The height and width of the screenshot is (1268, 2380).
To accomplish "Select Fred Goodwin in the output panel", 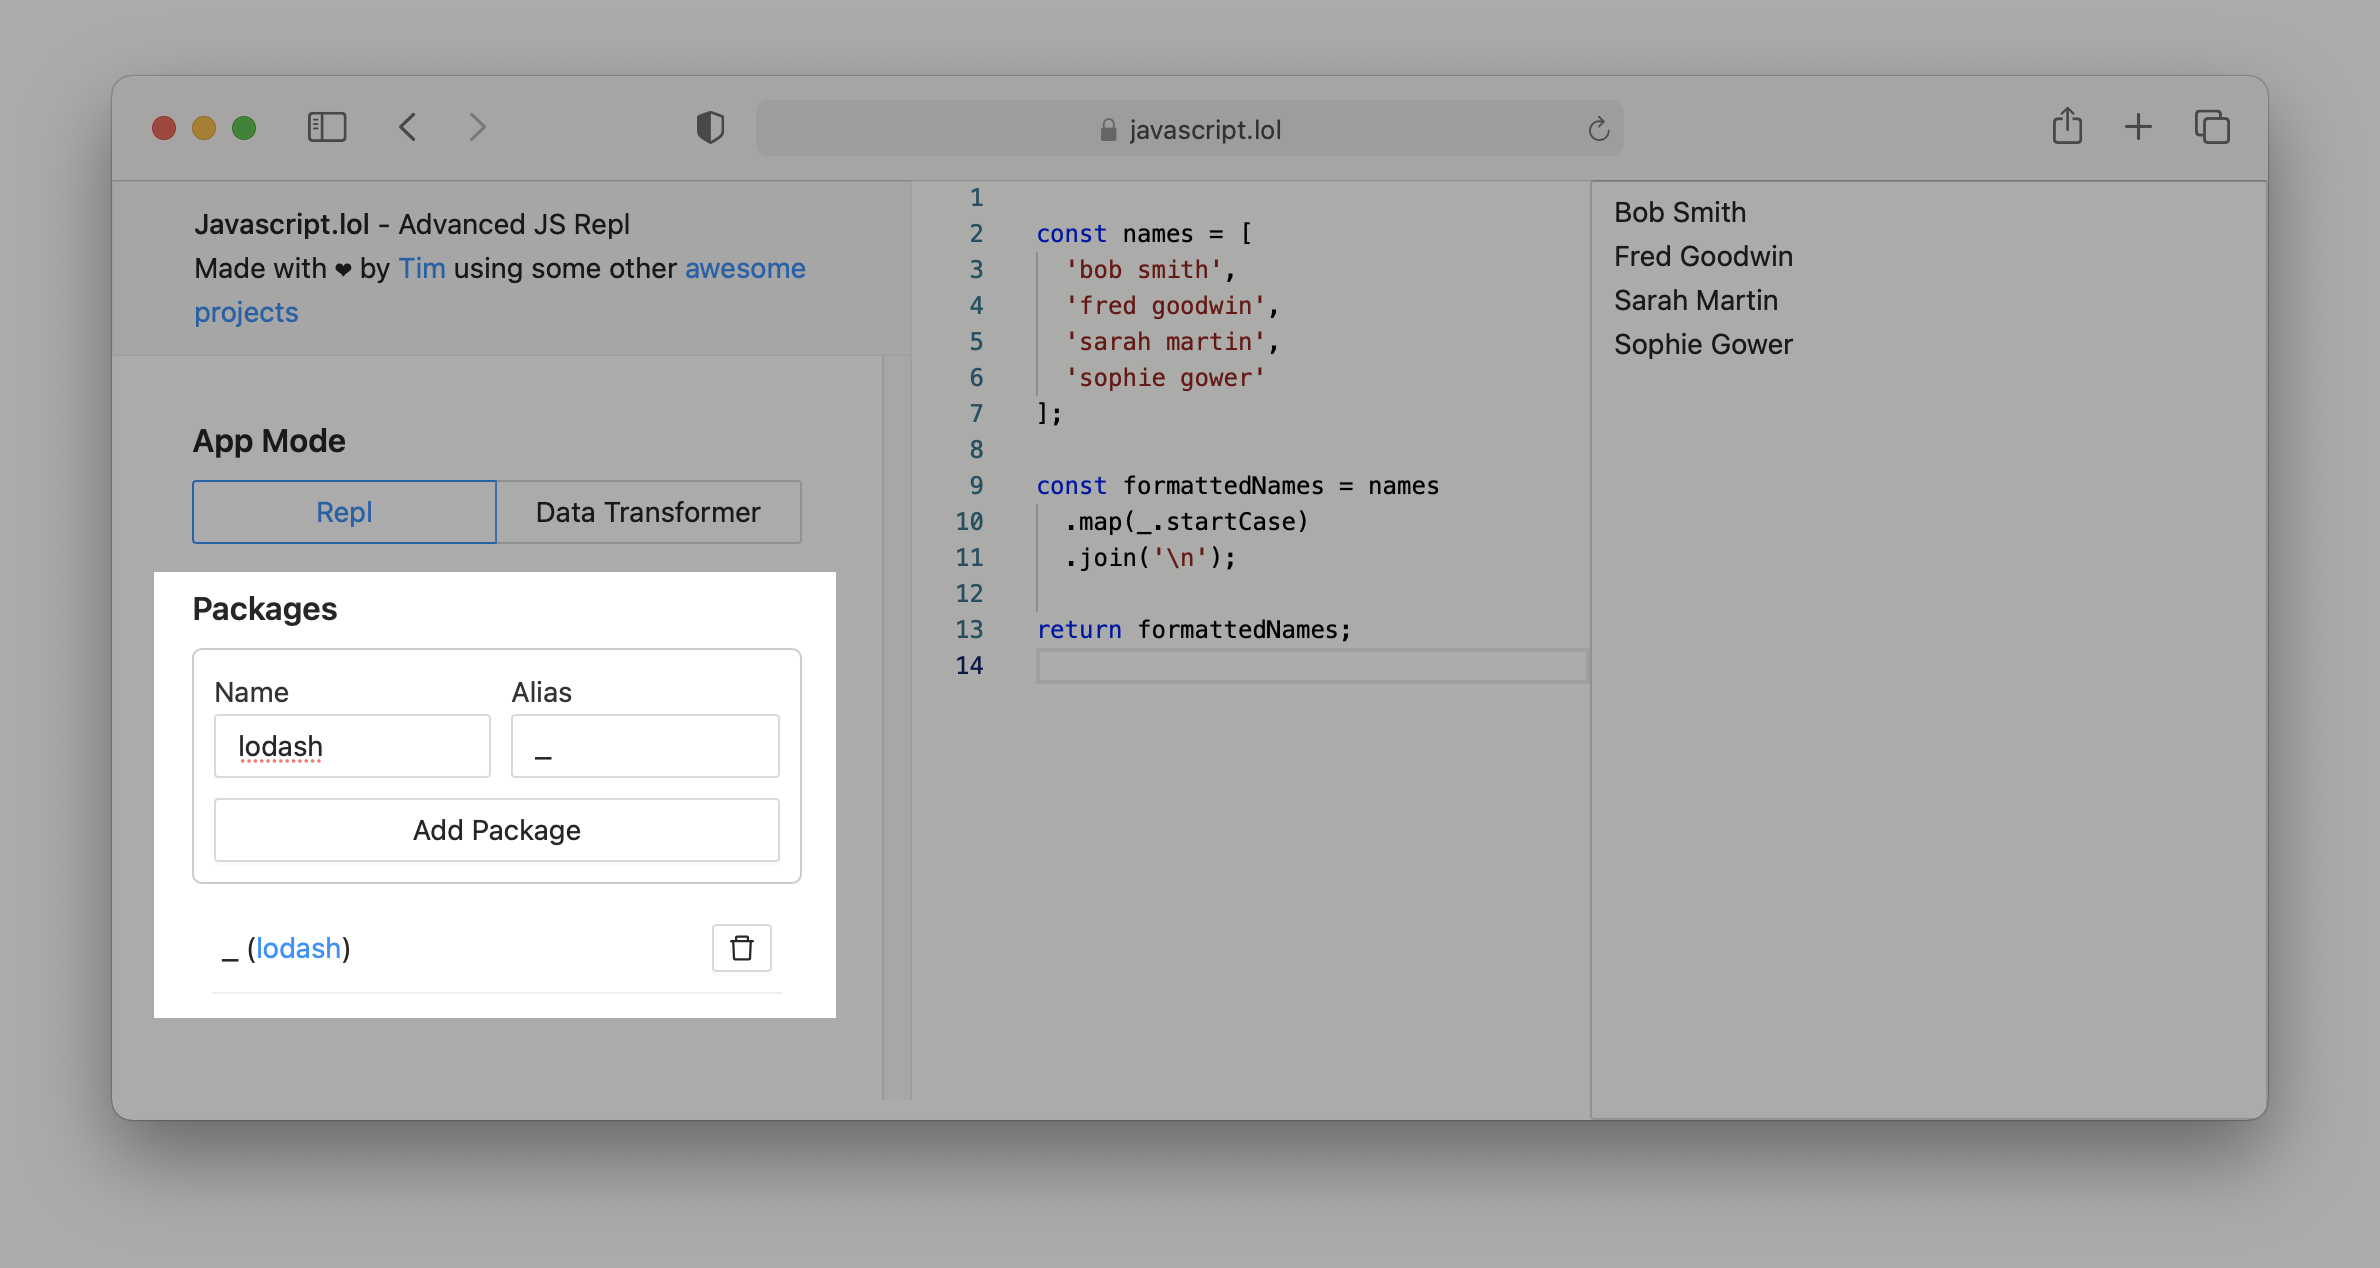I will (1703, 256).
